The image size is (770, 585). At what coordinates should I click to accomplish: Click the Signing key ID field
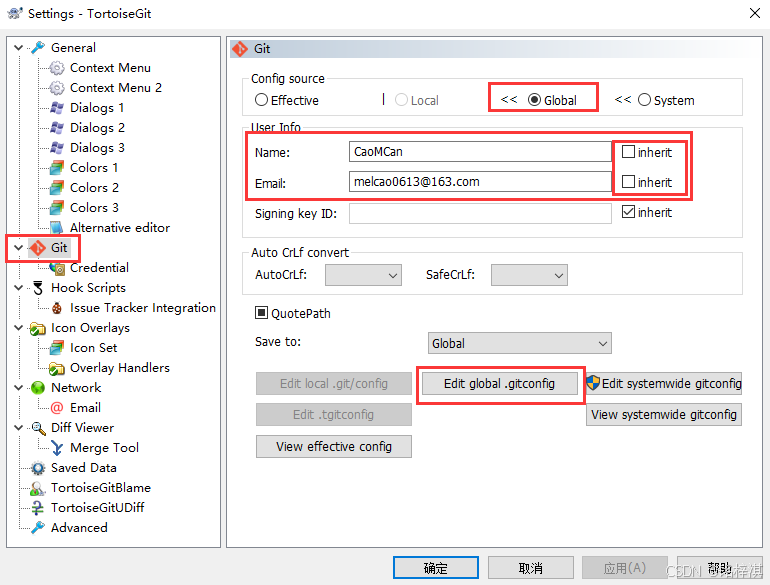480,214
